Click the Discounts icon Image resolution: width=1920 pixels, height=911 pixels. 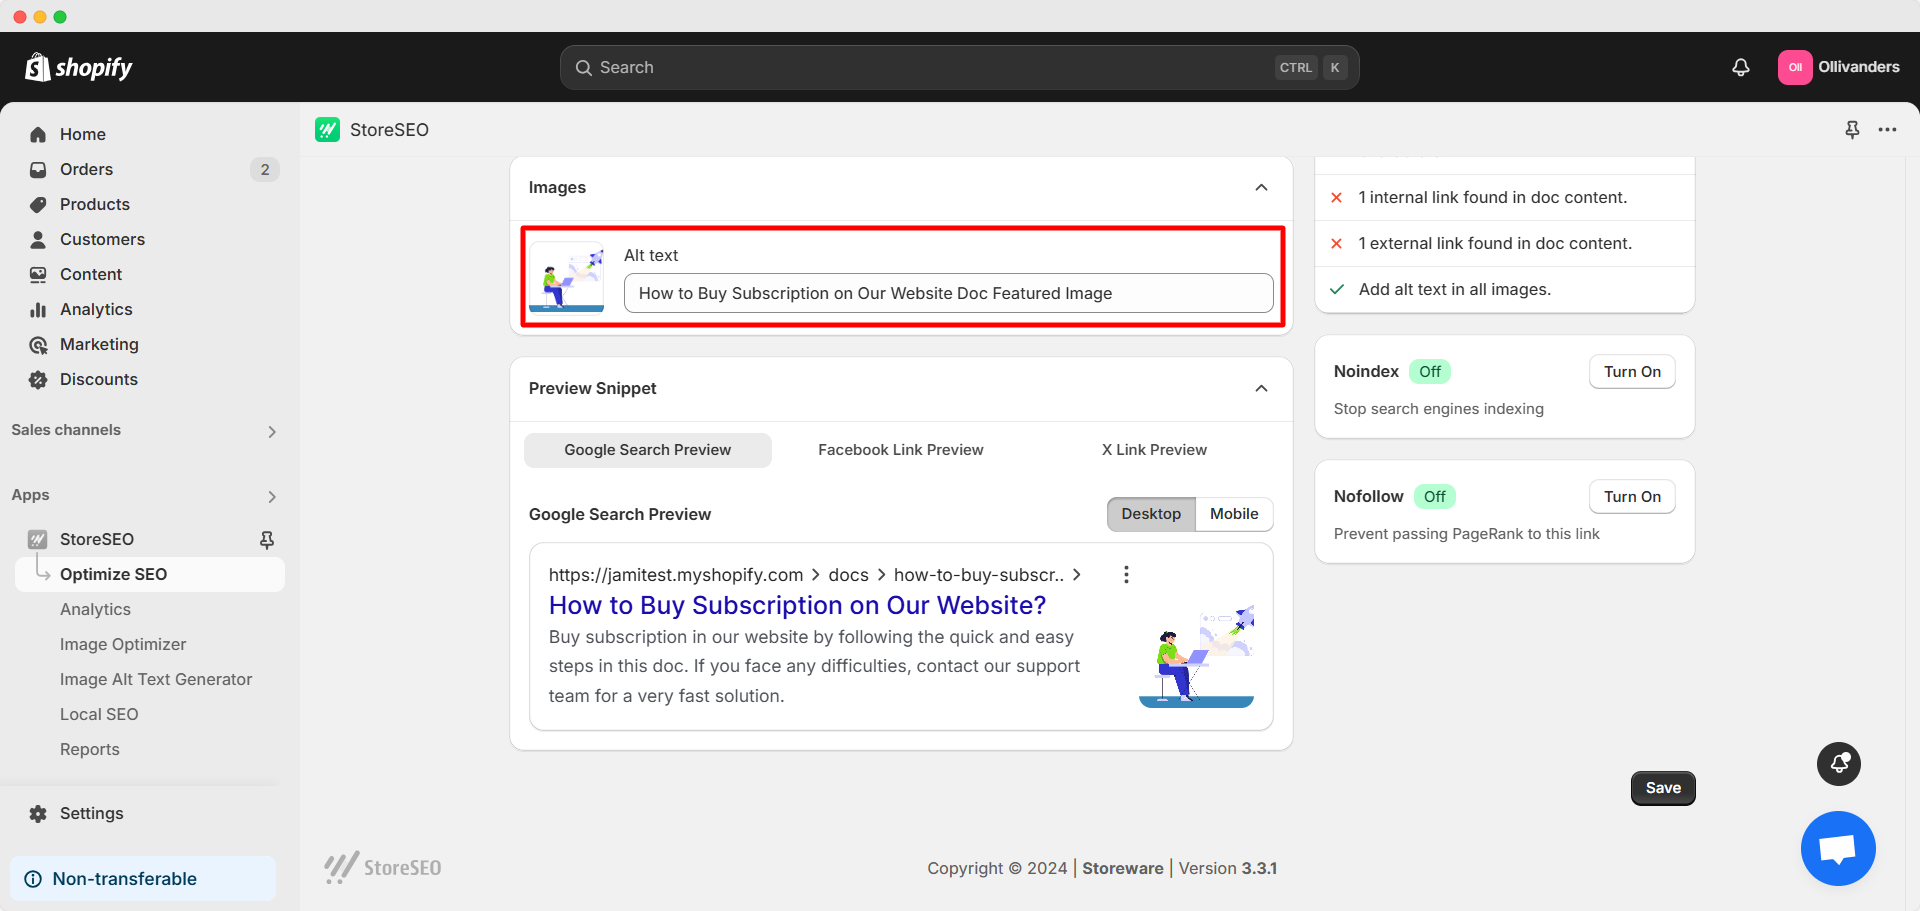(x=38, y=379)
